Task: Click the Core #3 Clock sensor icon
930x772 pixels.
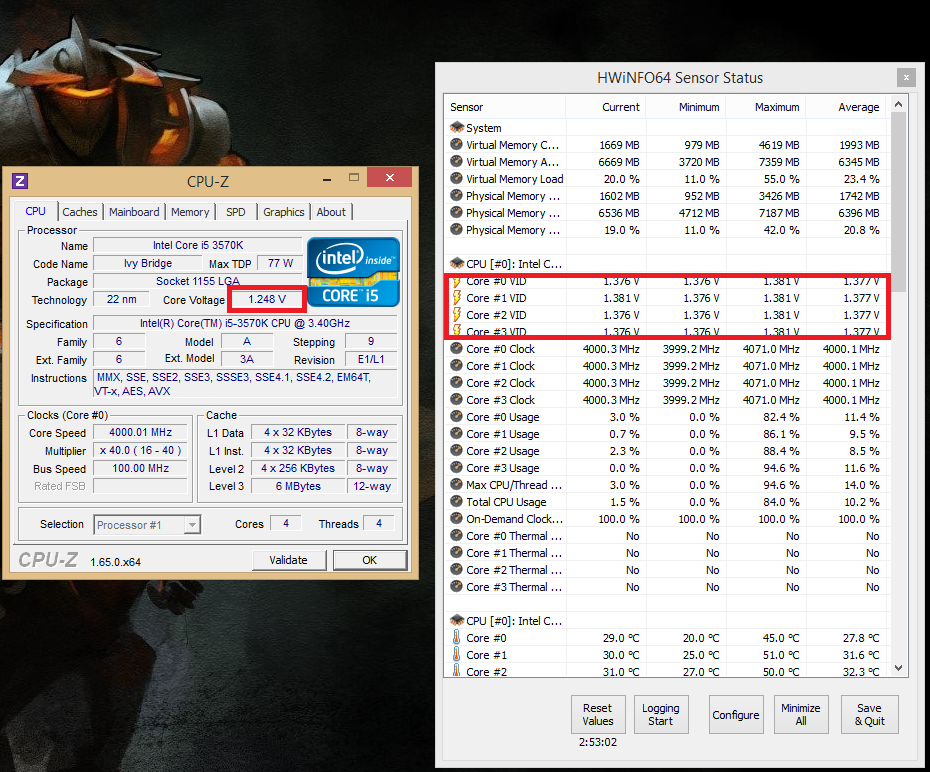Action: pos(456,399)
